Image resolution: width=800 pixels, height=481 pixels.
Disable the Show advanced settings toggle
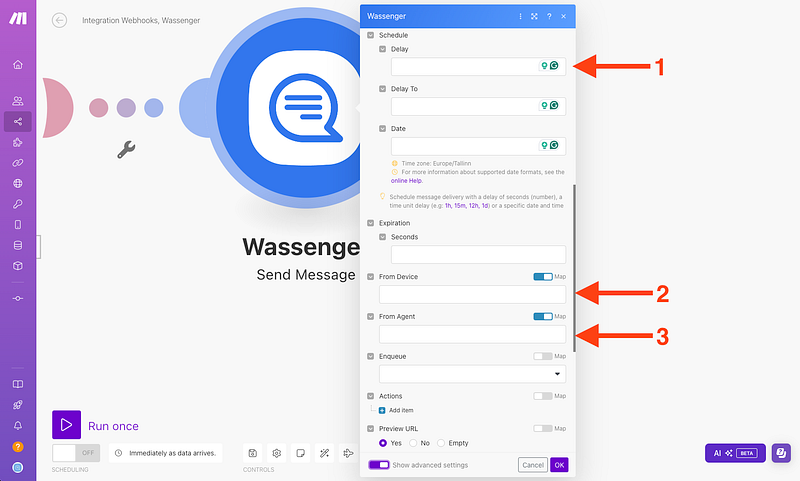point(379,465)
